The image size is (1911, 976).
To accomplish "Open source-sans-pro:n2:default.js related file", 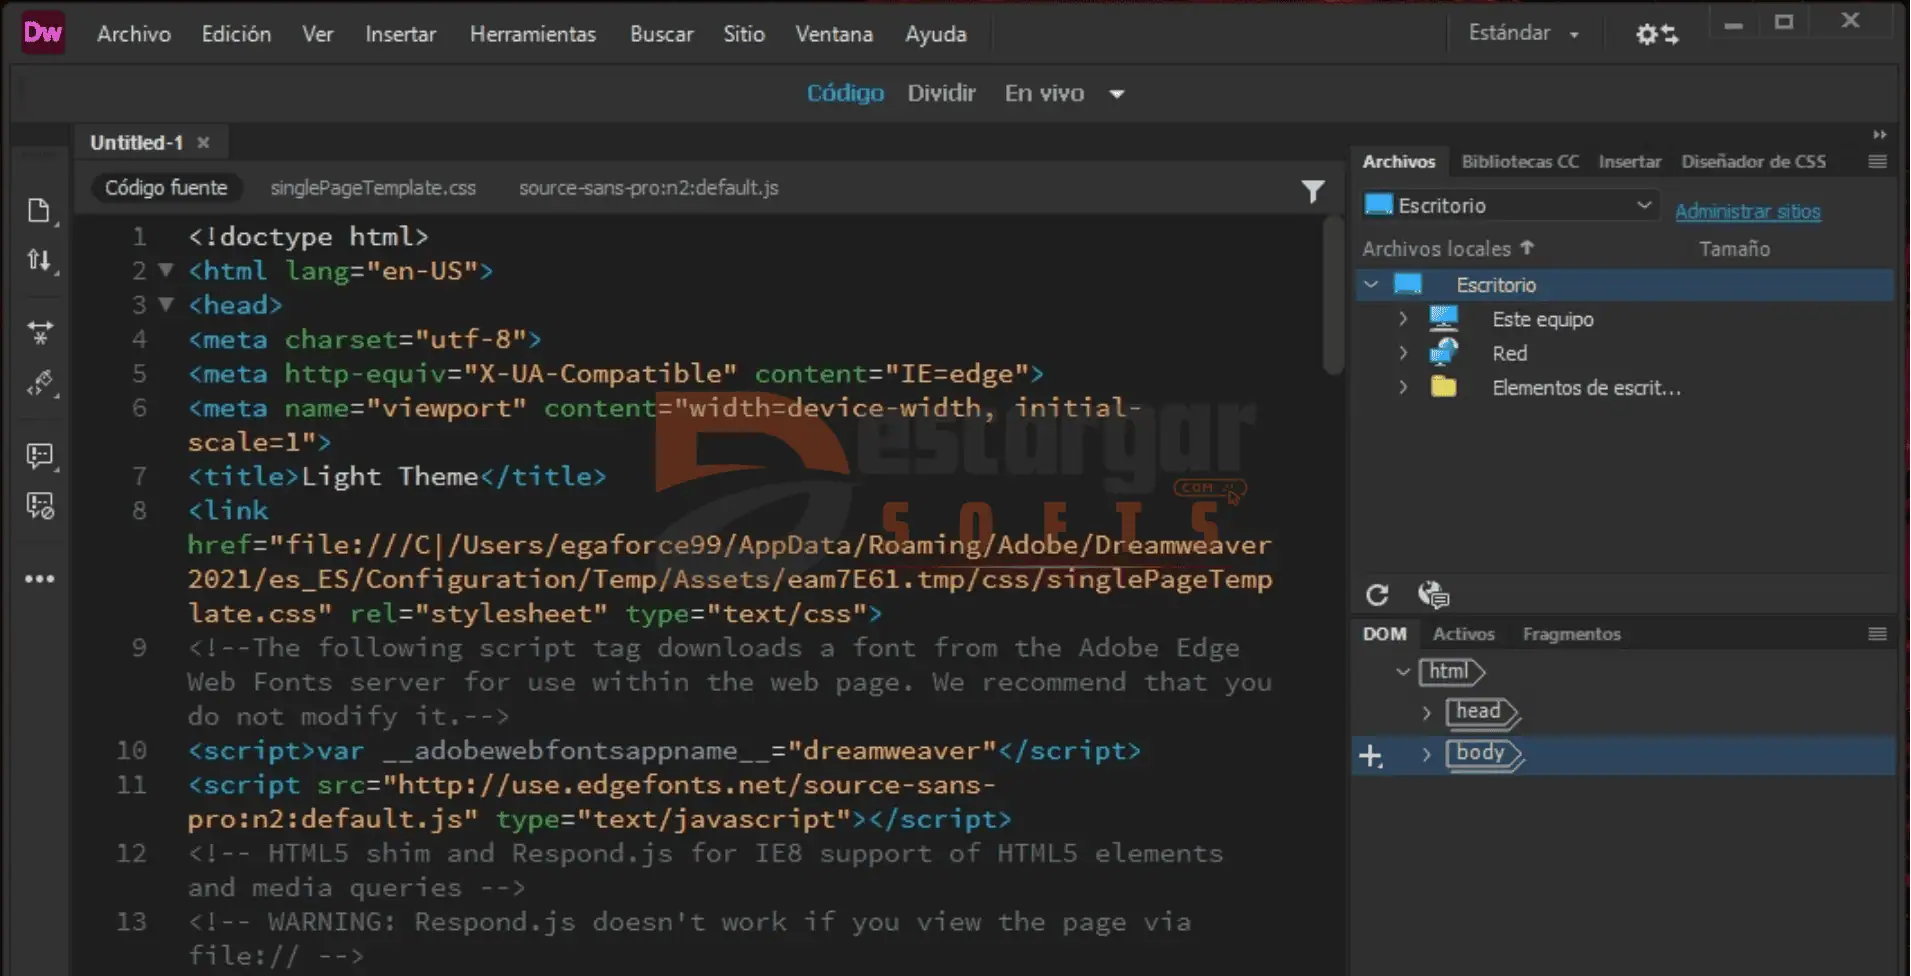I will [648, 188].
